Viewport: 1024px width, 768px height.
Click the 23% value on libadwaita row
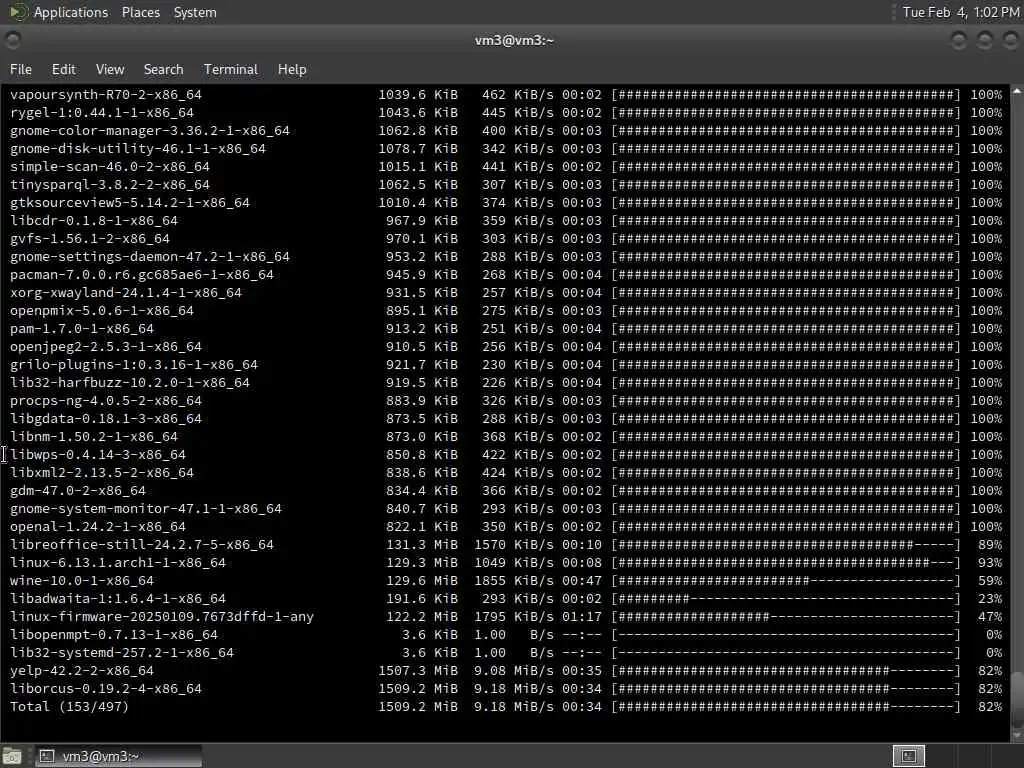coord(990,598)
